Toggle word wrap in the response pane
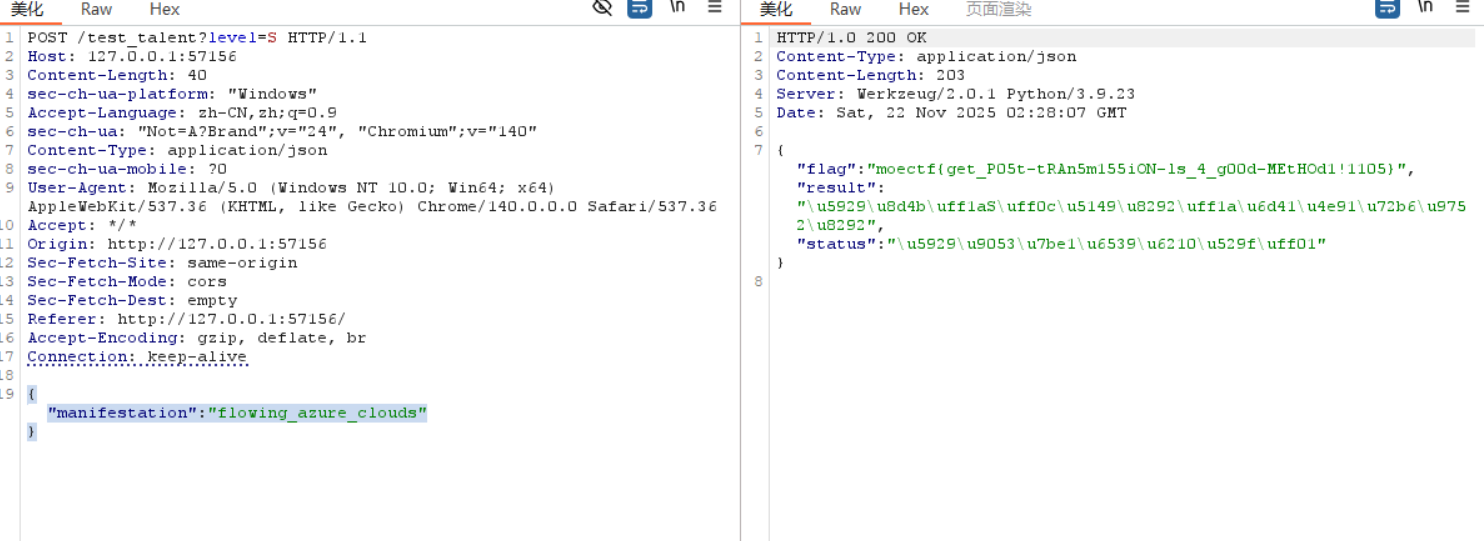The image size is (1484, 541). tap(1387, 8)
